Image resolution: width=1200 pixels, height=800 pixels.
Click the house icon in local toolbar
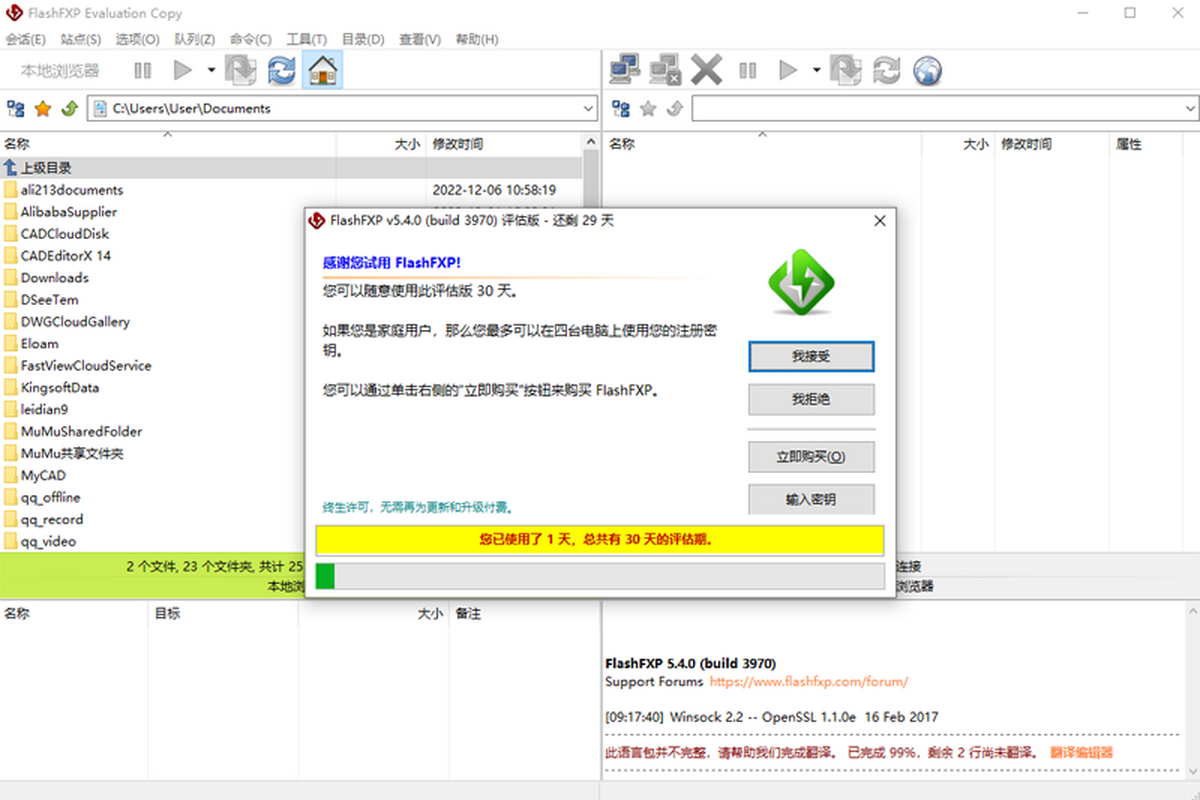tap(322, 70)
